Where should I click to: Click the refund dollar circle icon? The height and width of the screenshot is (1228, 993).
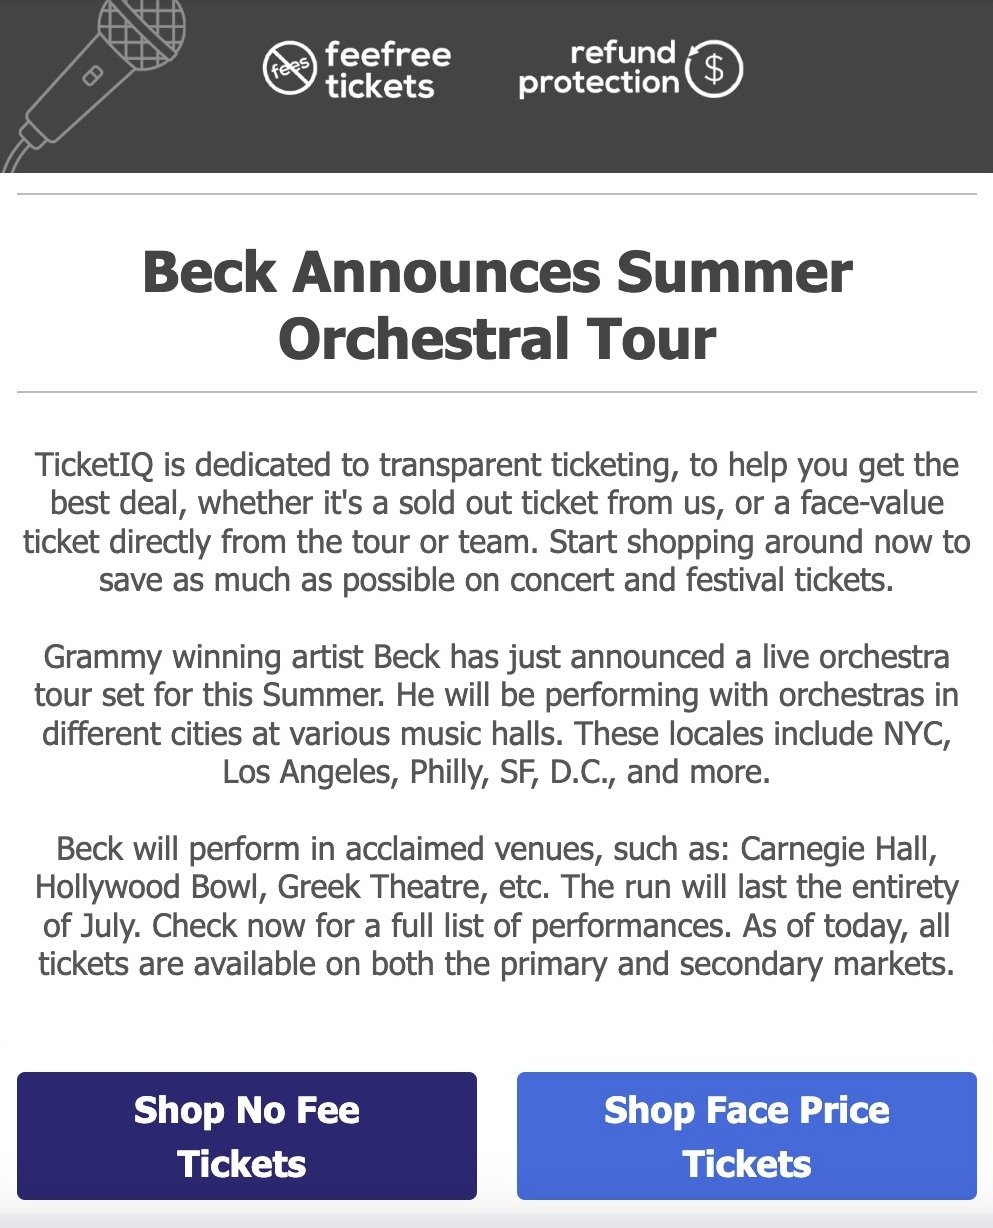tap(716, 68)
